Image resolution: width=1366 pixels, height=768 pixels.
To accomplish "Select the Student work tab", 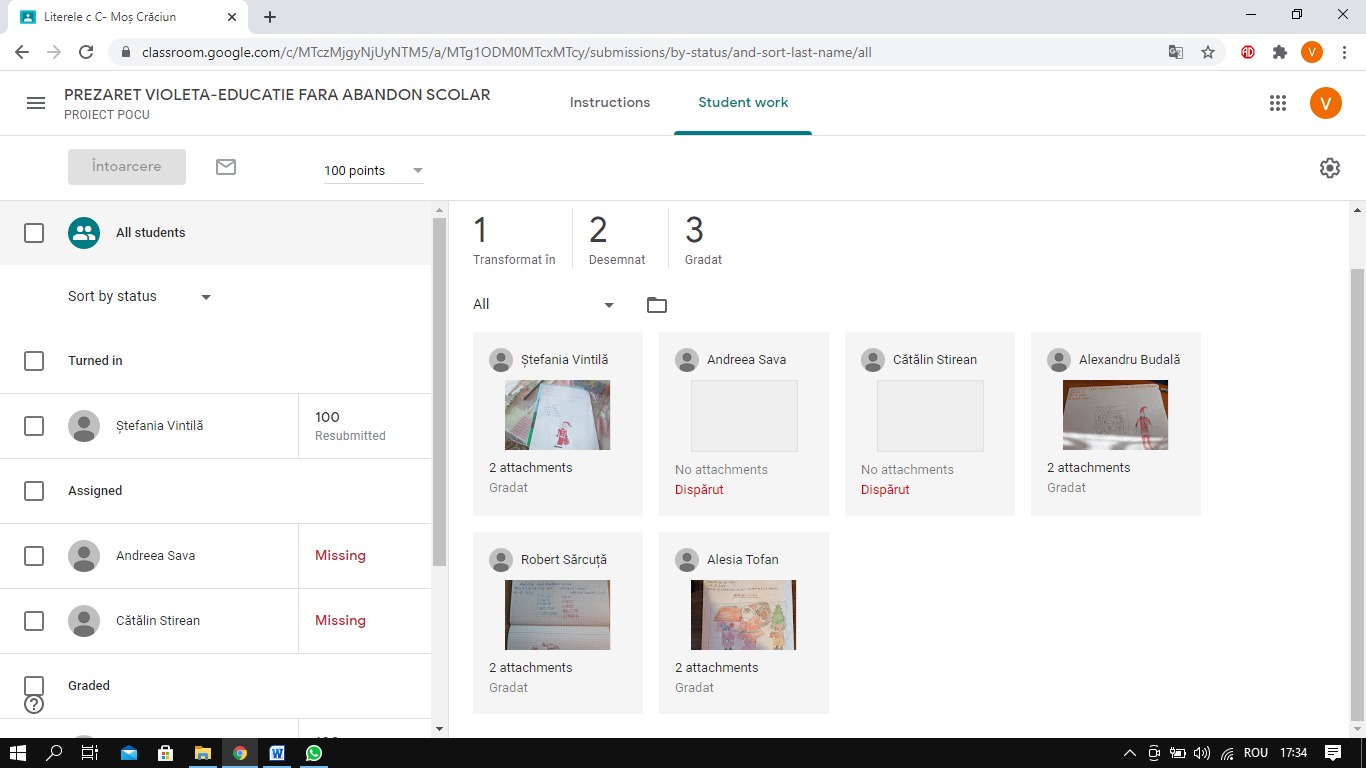I will click(x=743, y=103).
